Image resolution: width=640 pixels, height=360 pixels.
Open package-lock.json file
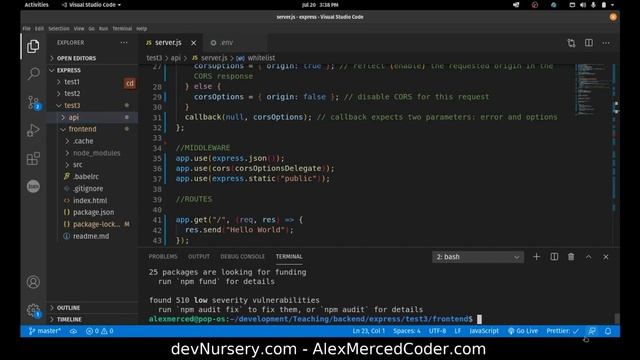(96, 224)
